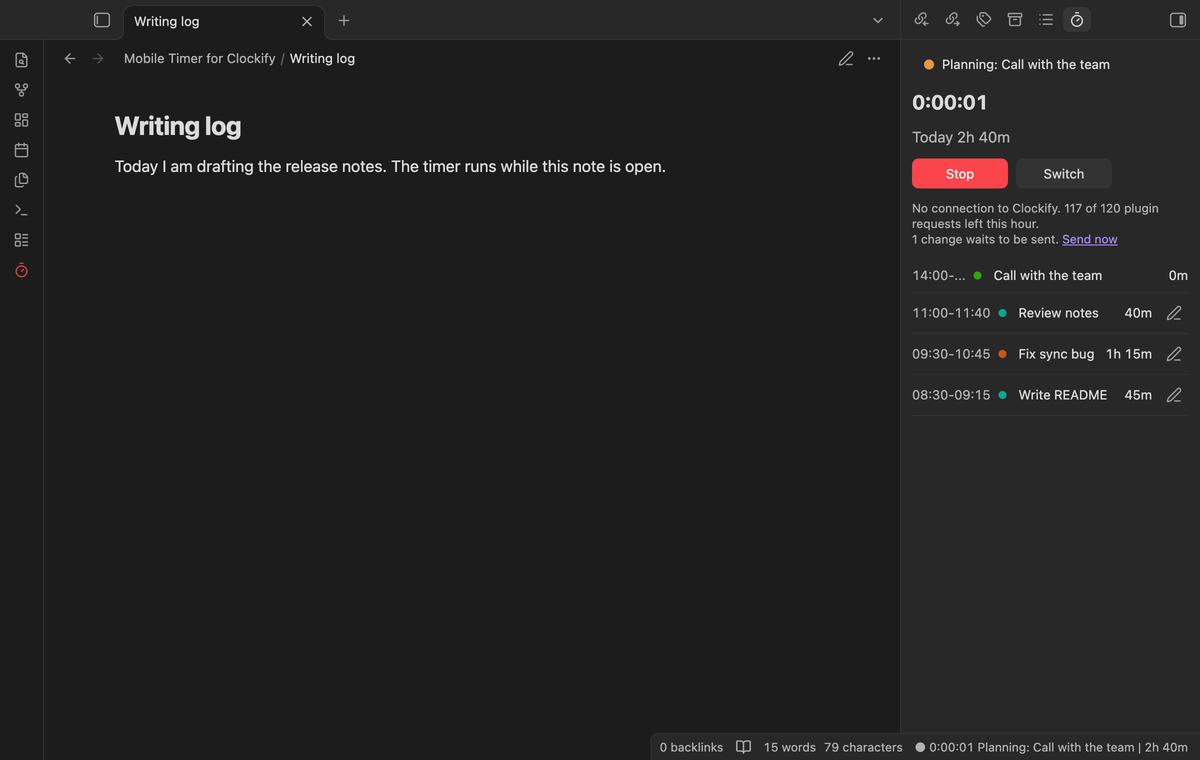This screenshot has width=1200, height=760.
Task: Click Writing log in the breadcrumb path
Action: pyautogui.click(x=322, y=58)
